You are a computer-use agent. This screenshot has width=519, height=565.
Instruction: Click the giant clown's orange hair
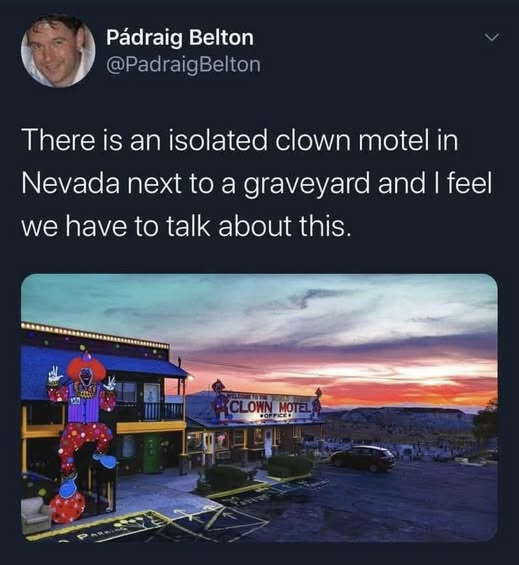[86, 369]
